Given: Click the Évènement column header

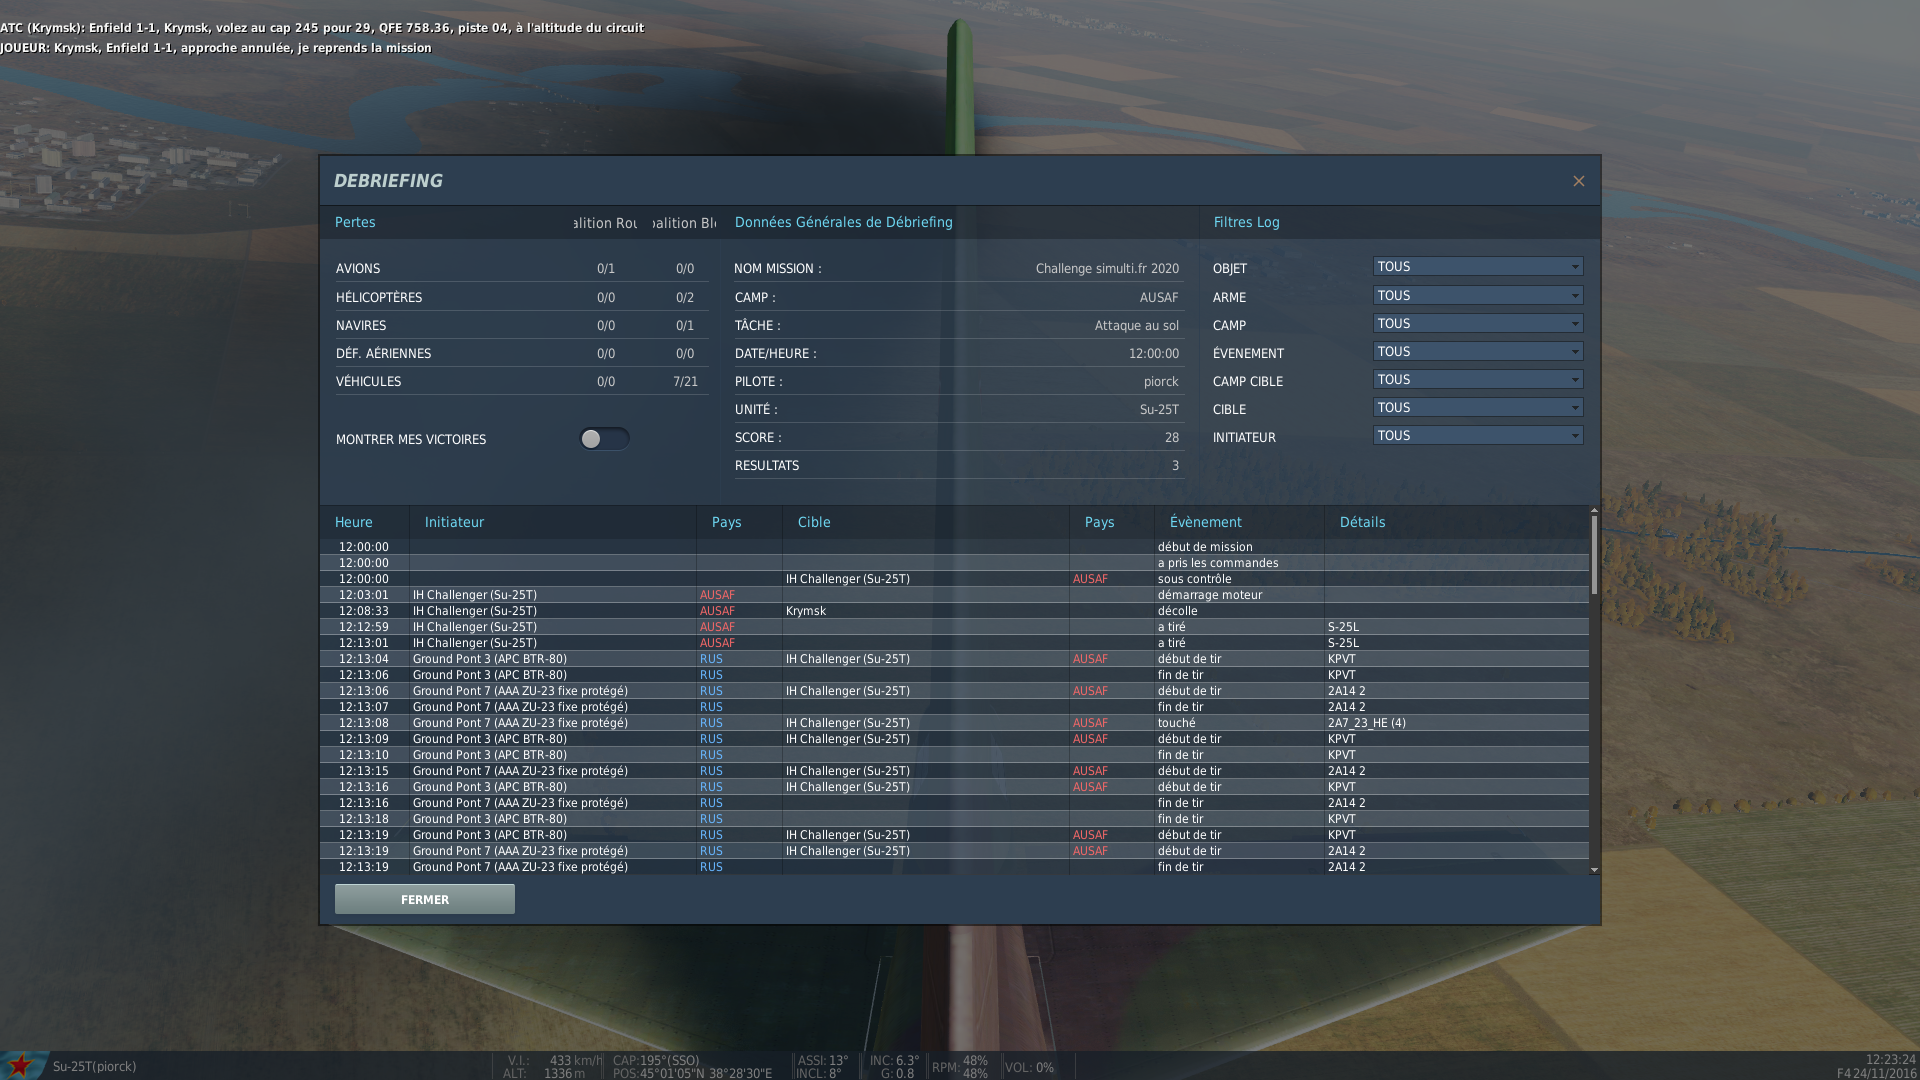Looking at the screenshot, I should (1206, 522).
